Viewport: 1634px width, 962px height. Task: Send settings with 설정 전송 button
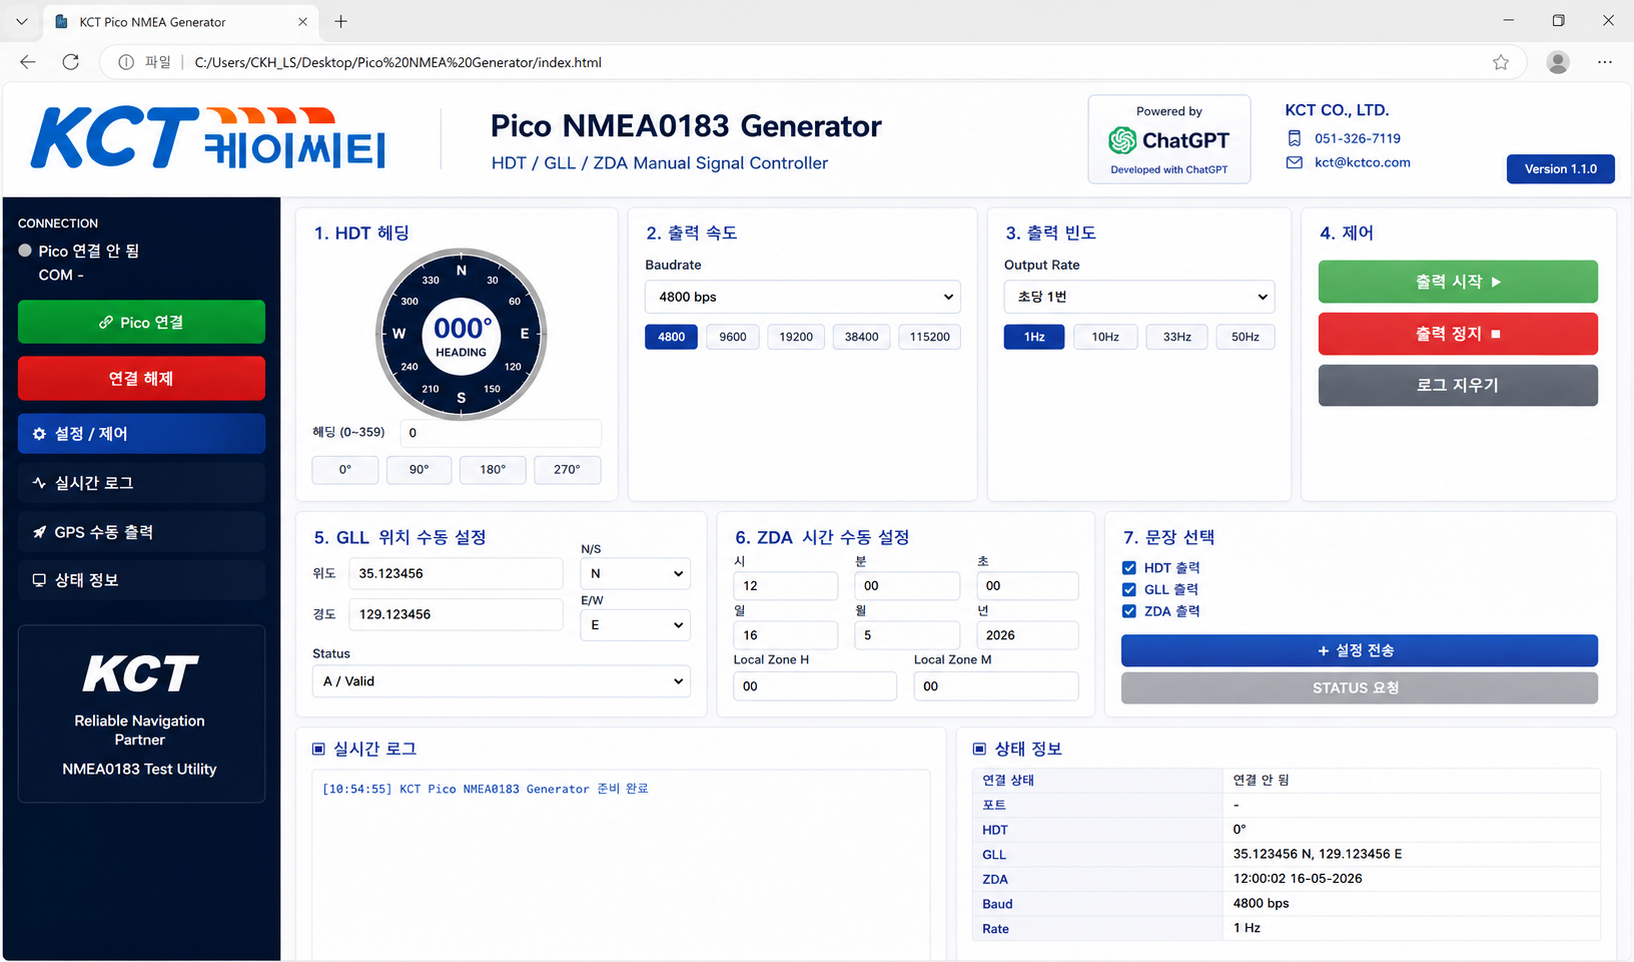(1359, 650)
